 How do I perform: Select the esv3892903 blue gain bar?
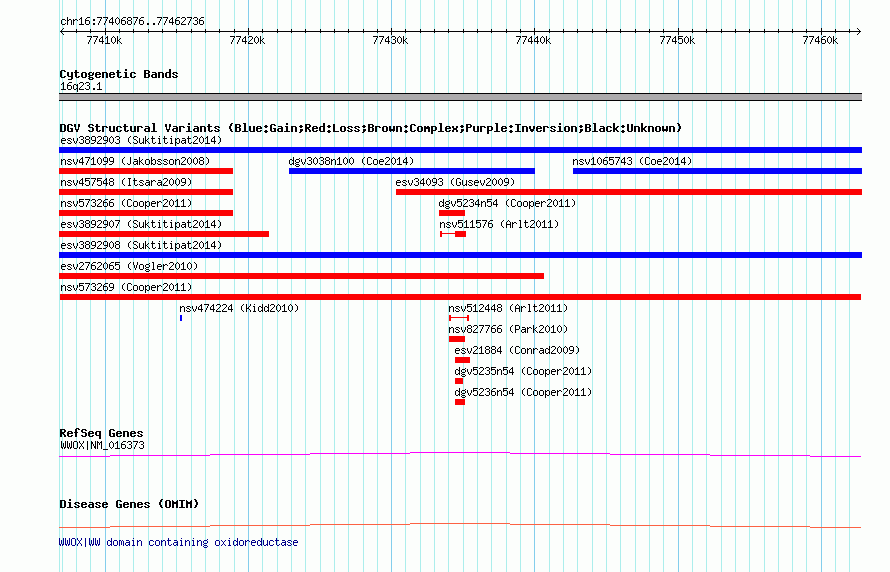460,150
